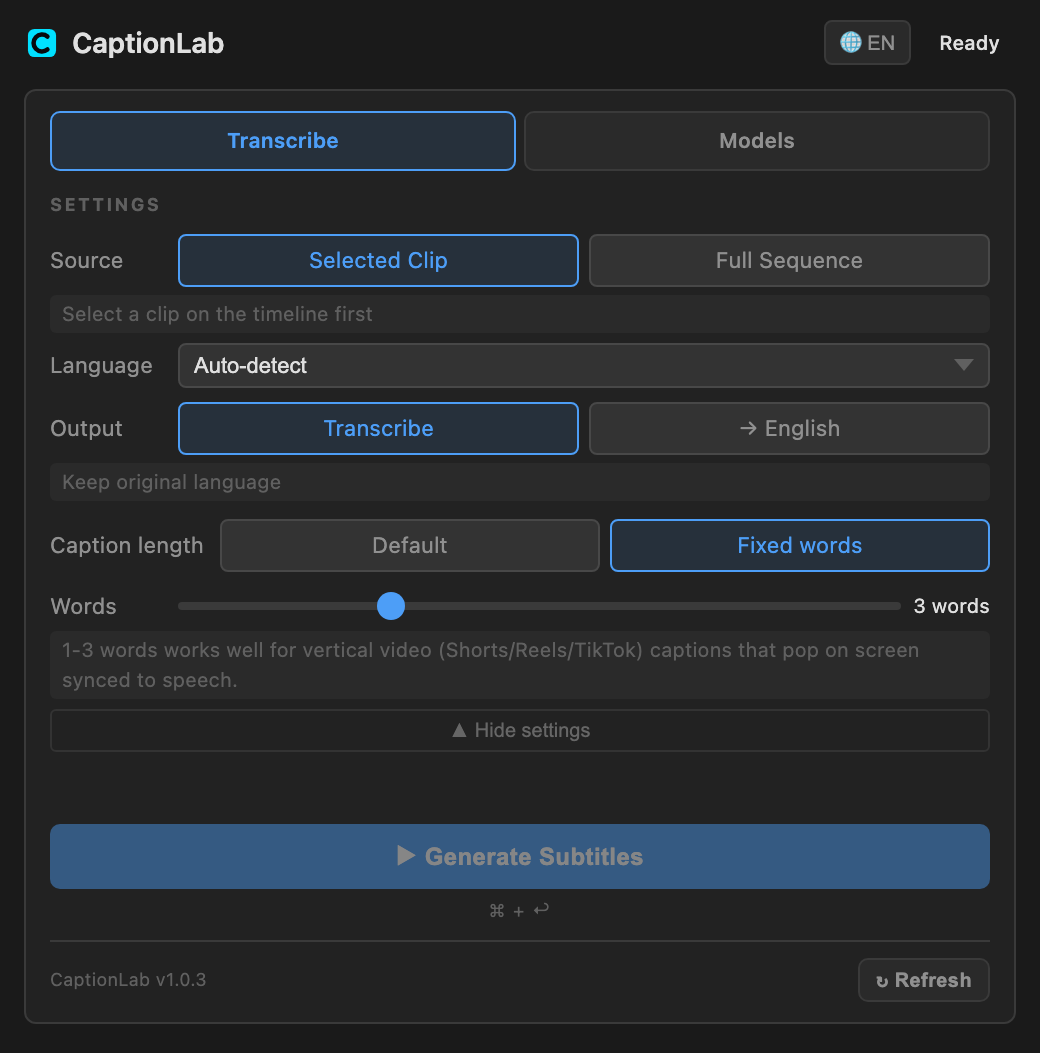This screenshot has height=1053, width=1040.
Task: Open the EN language switcher
Action: tap(867, 43)
